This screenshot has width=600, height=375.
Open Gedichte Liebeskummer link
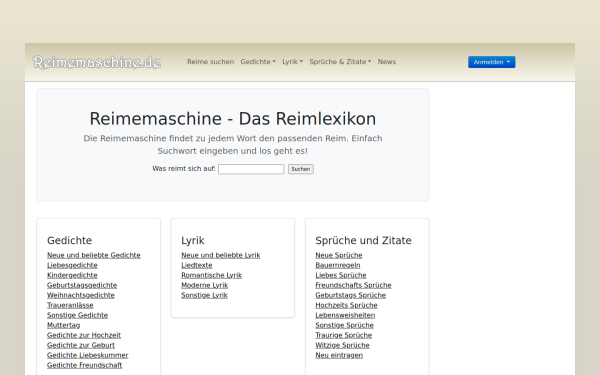88,355
